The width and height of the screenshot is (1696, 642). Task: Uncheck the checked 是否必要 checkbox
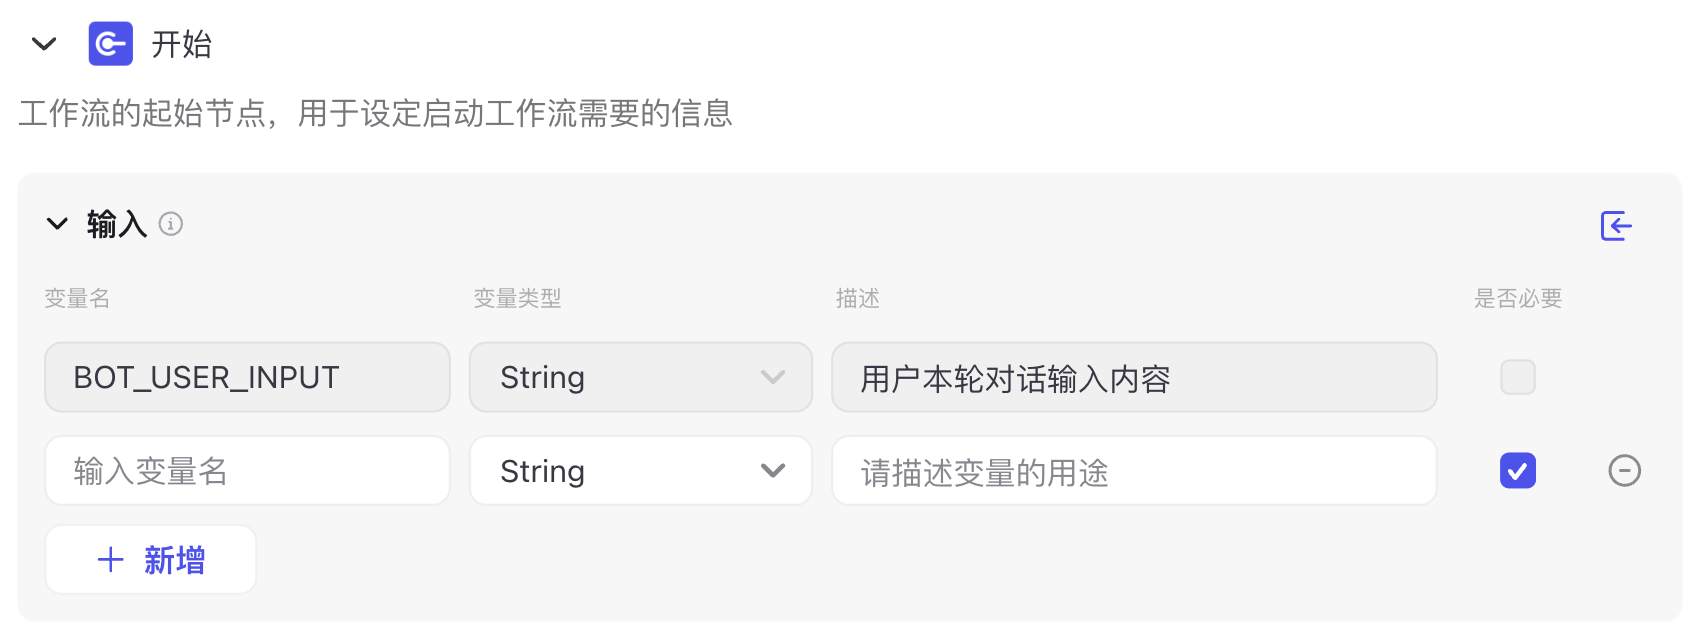click(x=1517, y=471)
